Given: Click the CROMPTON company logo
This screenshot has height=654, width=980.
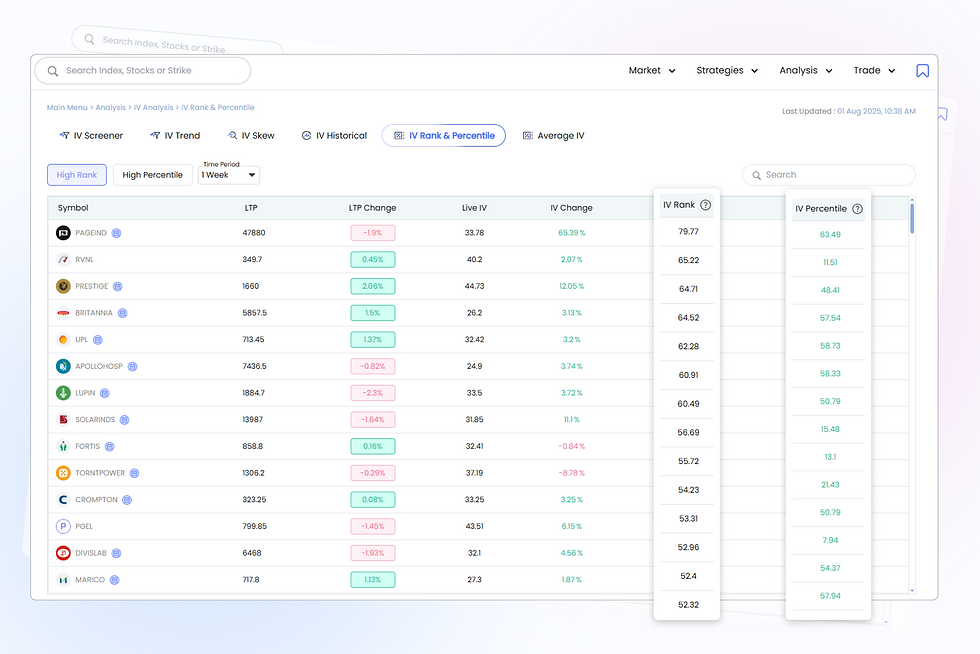Looking at the screenshot, I should point(63,500).
